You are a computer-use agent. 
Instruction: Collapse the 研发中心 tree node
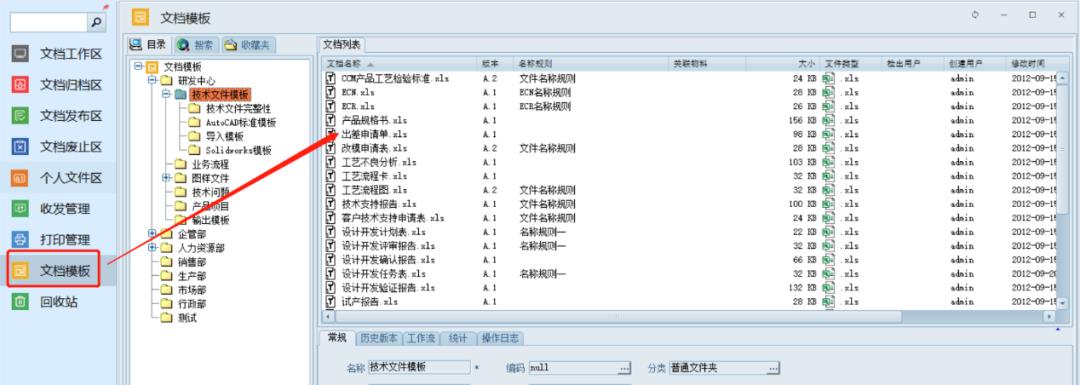[152, 81]
